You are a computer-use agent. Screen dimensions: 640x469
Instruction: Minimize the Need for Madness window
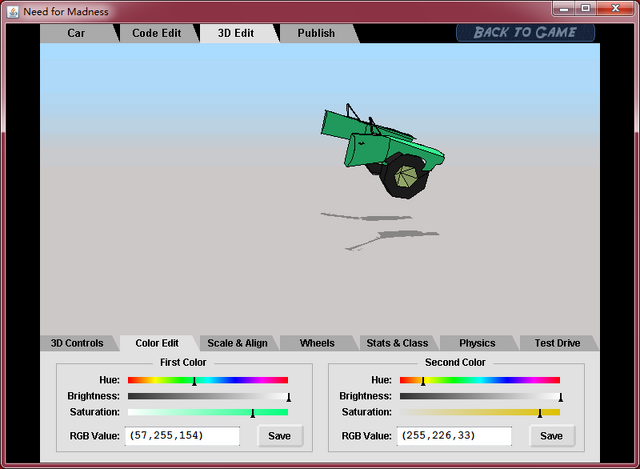[x=564, y=8]
